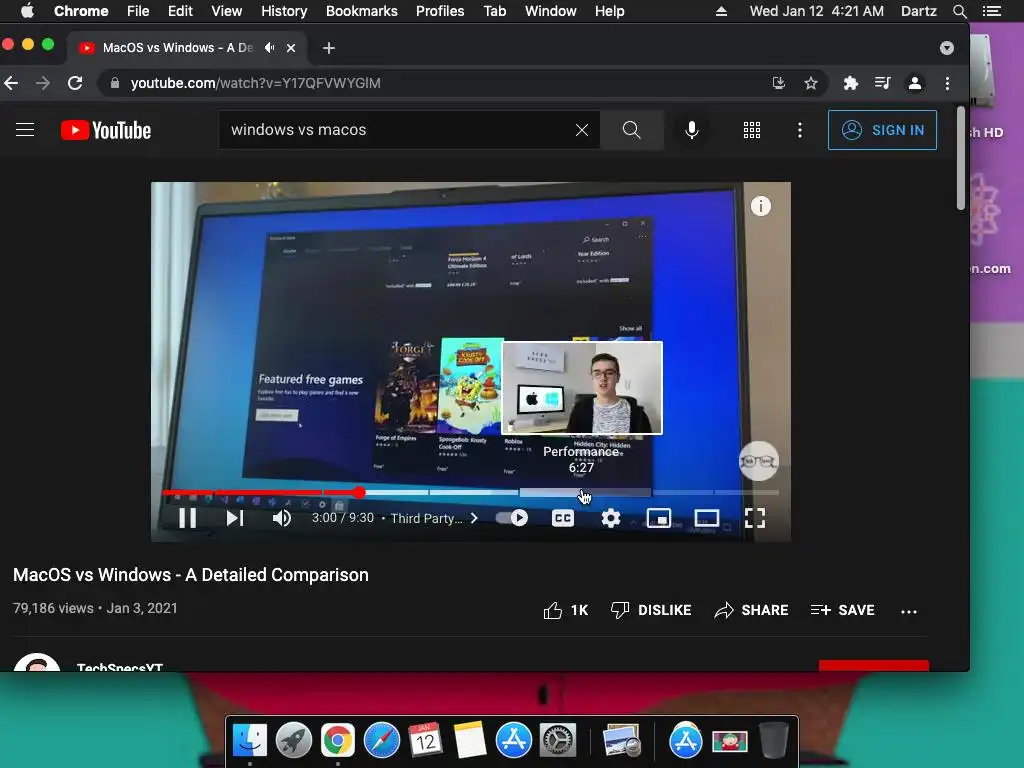Open the Chrome three-dot menu

(x=947, y=83)
